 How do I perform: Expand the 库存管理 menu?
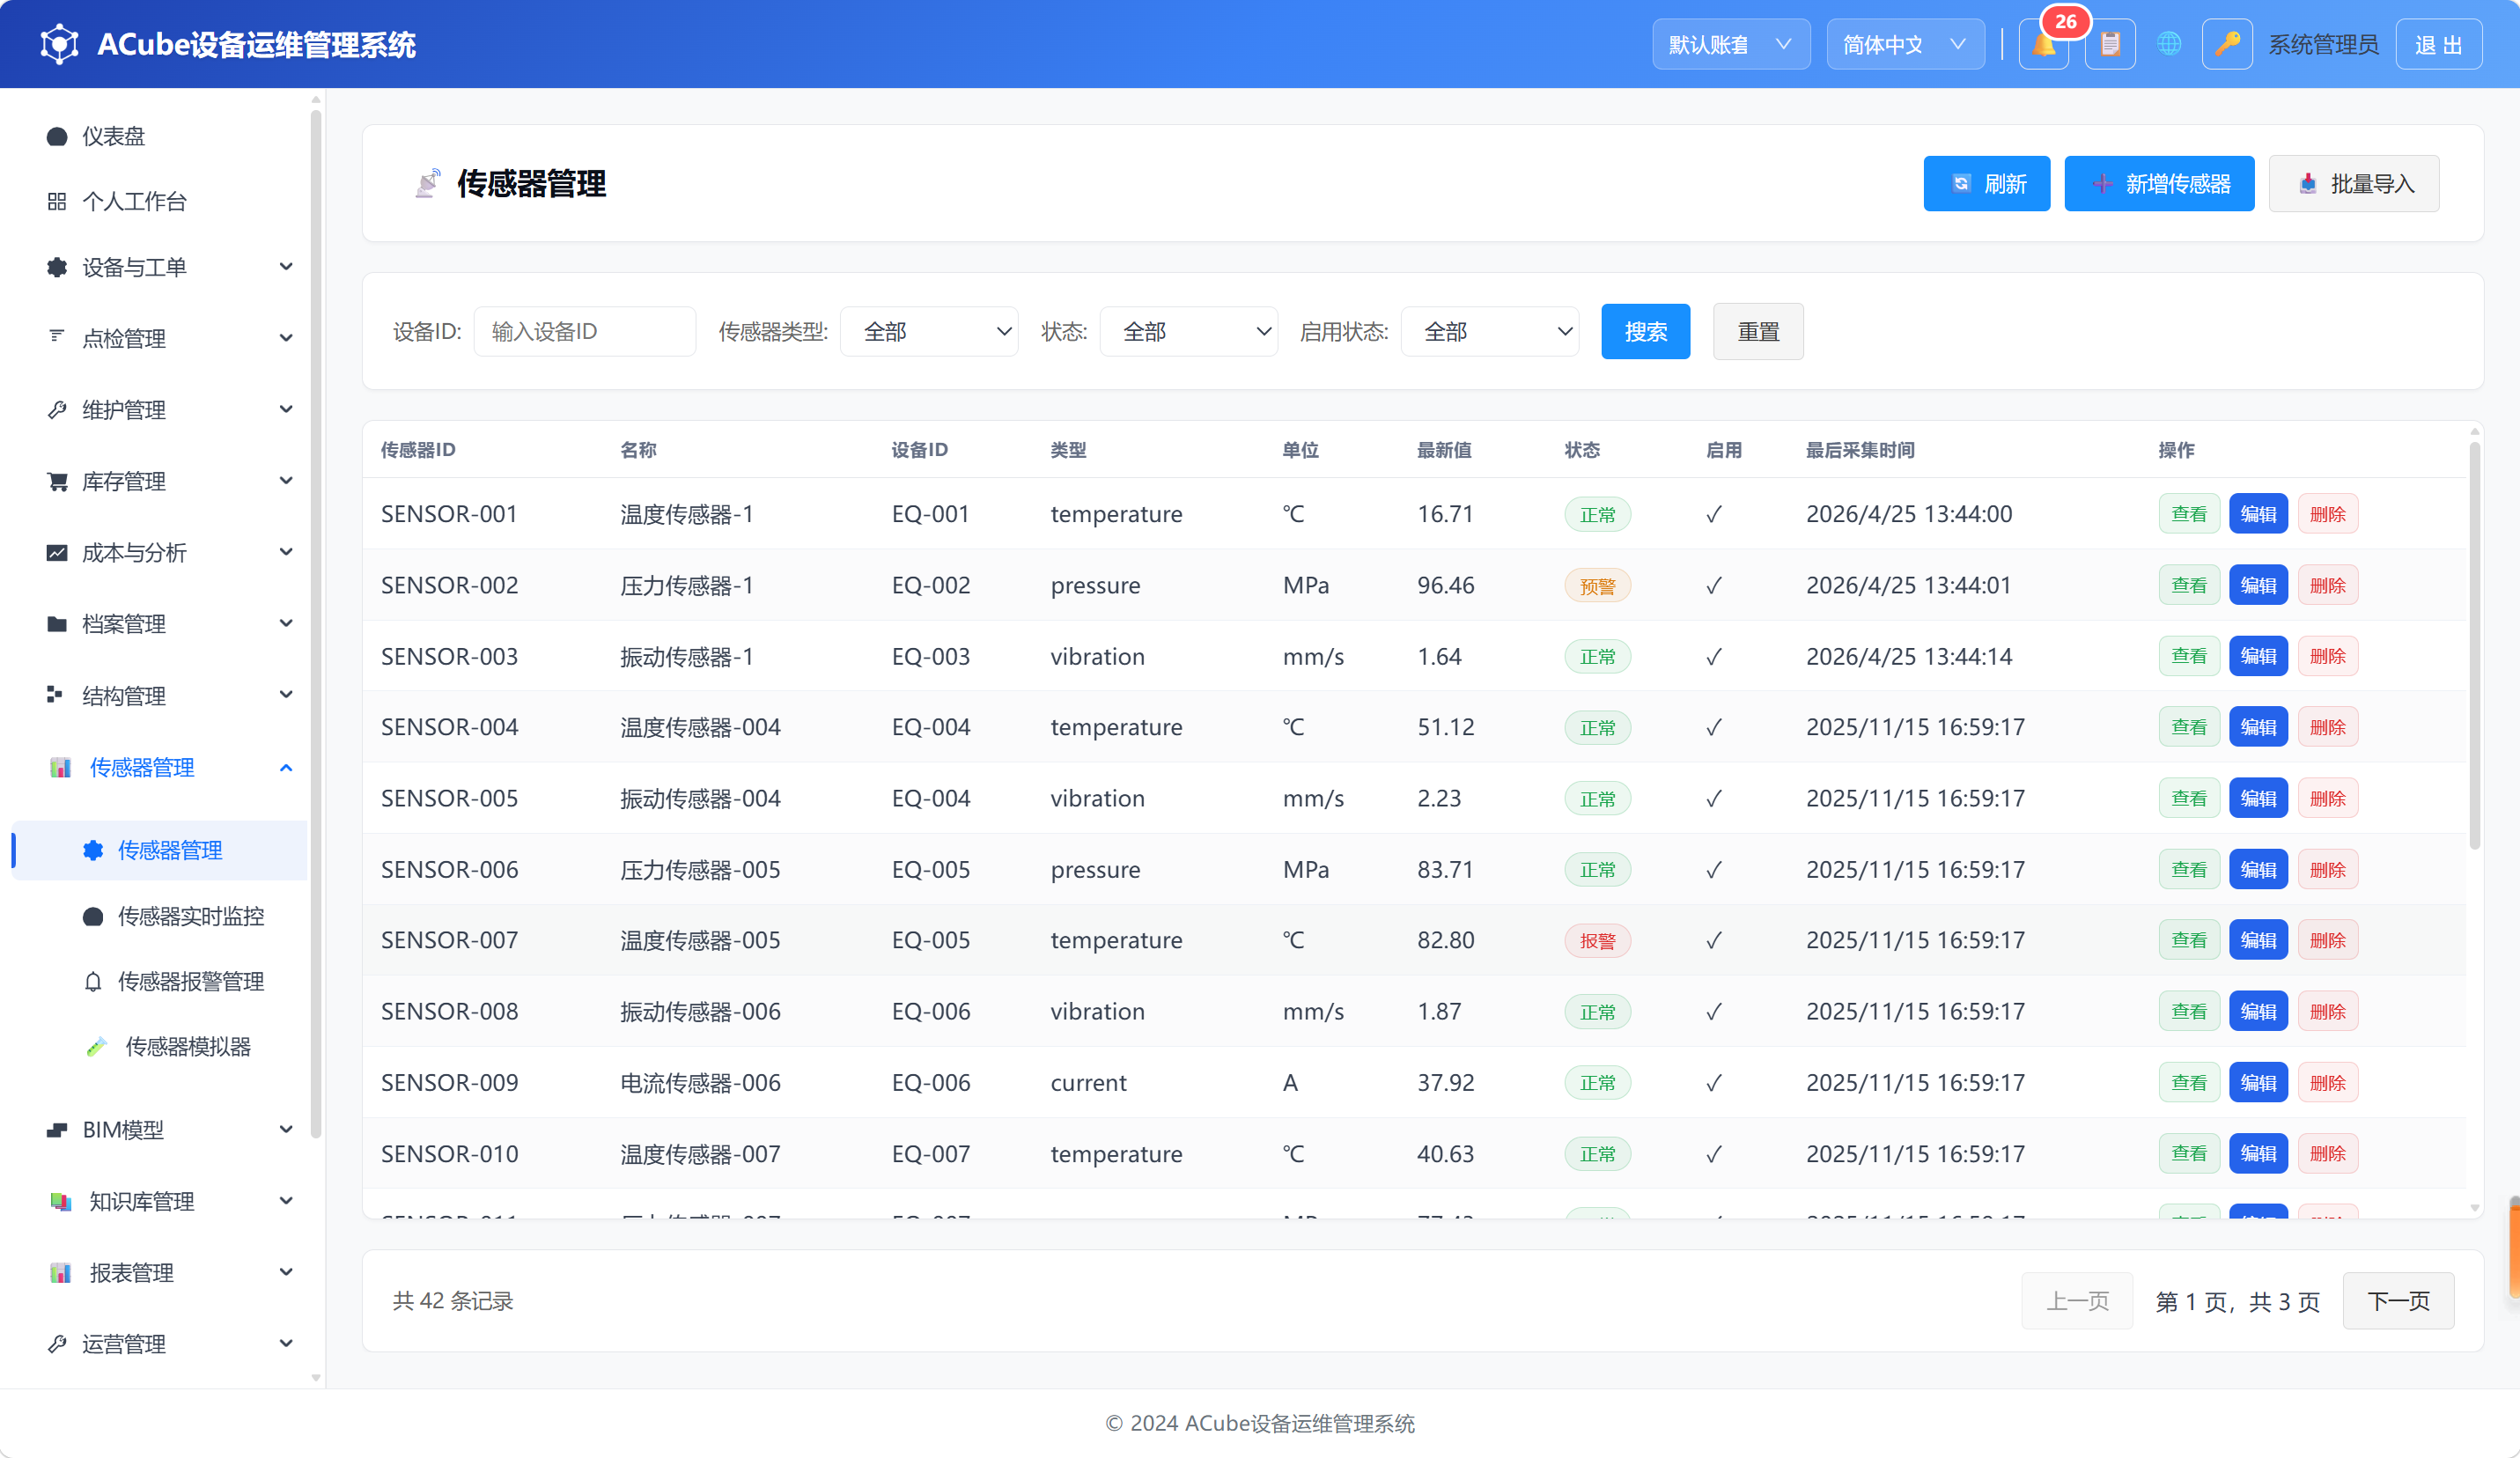click(x=162, y=481)
